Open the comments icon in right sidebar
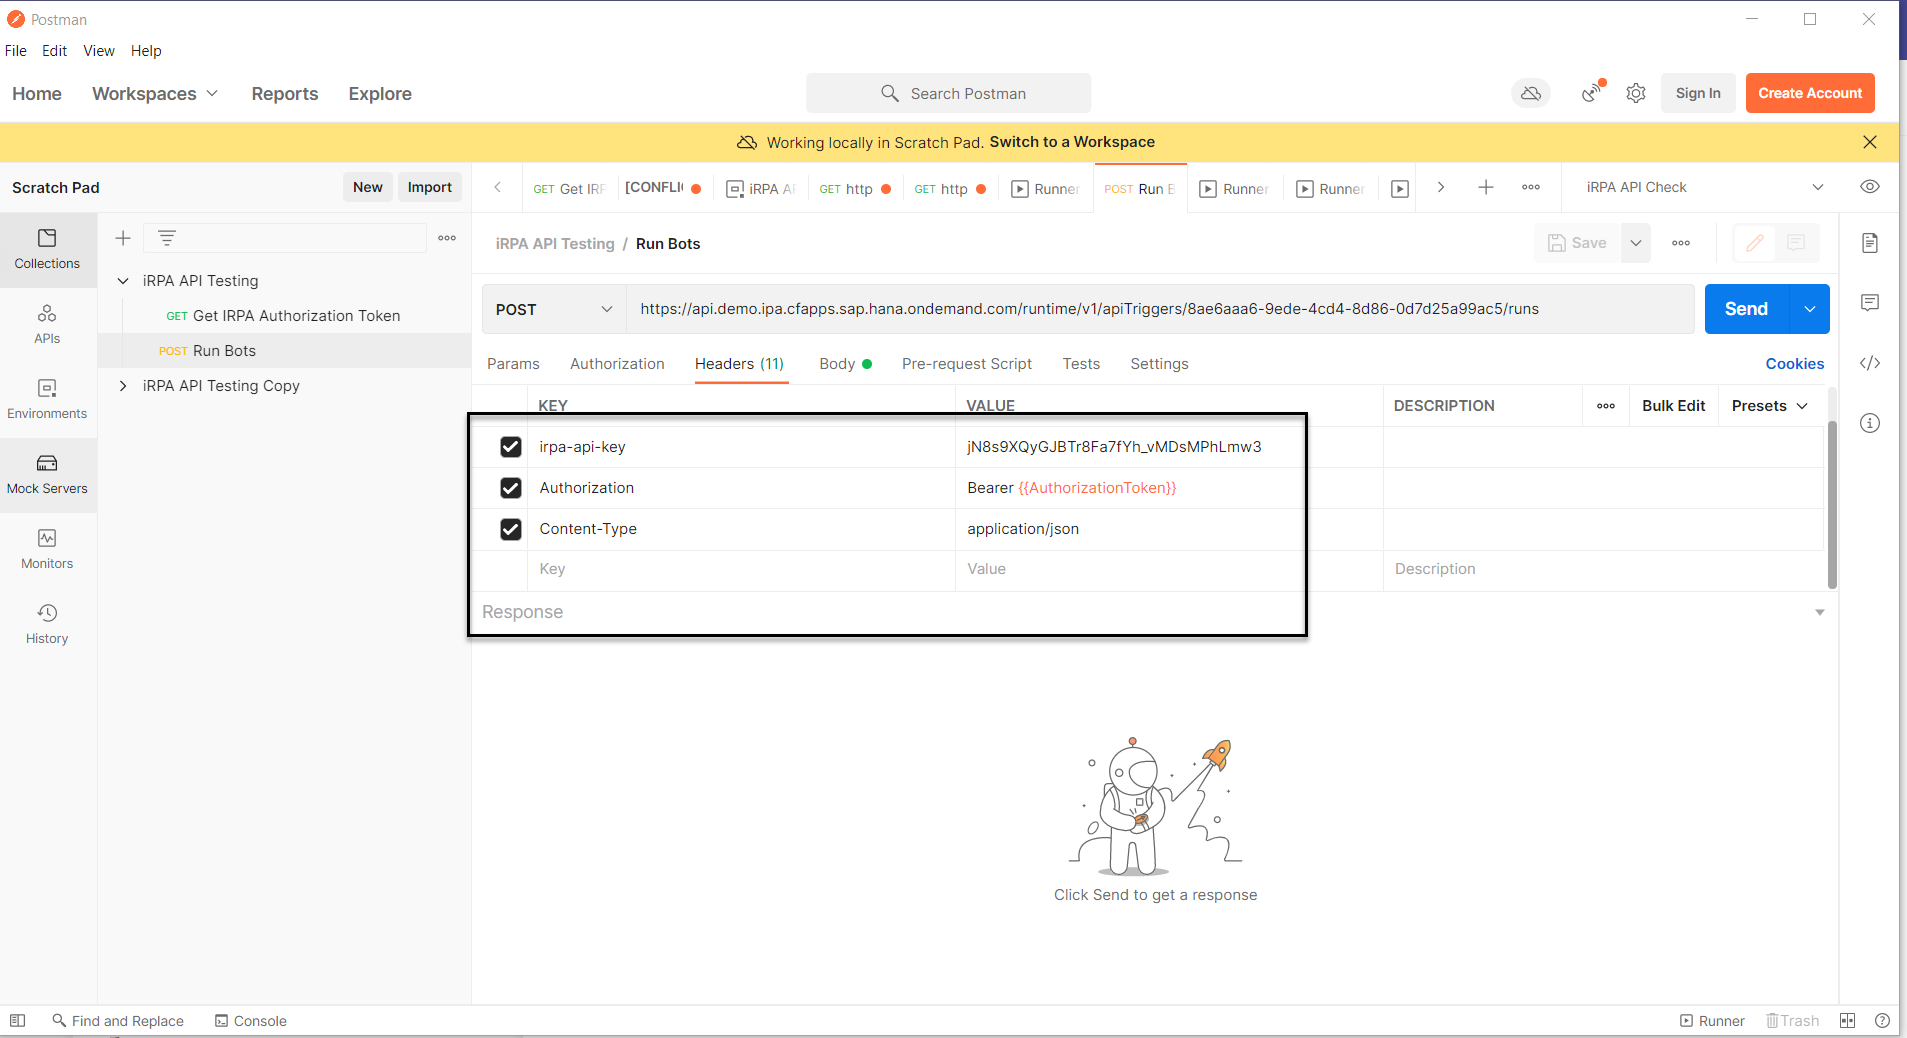Screen dimensions: 1907x1038 pos(1870,303)
